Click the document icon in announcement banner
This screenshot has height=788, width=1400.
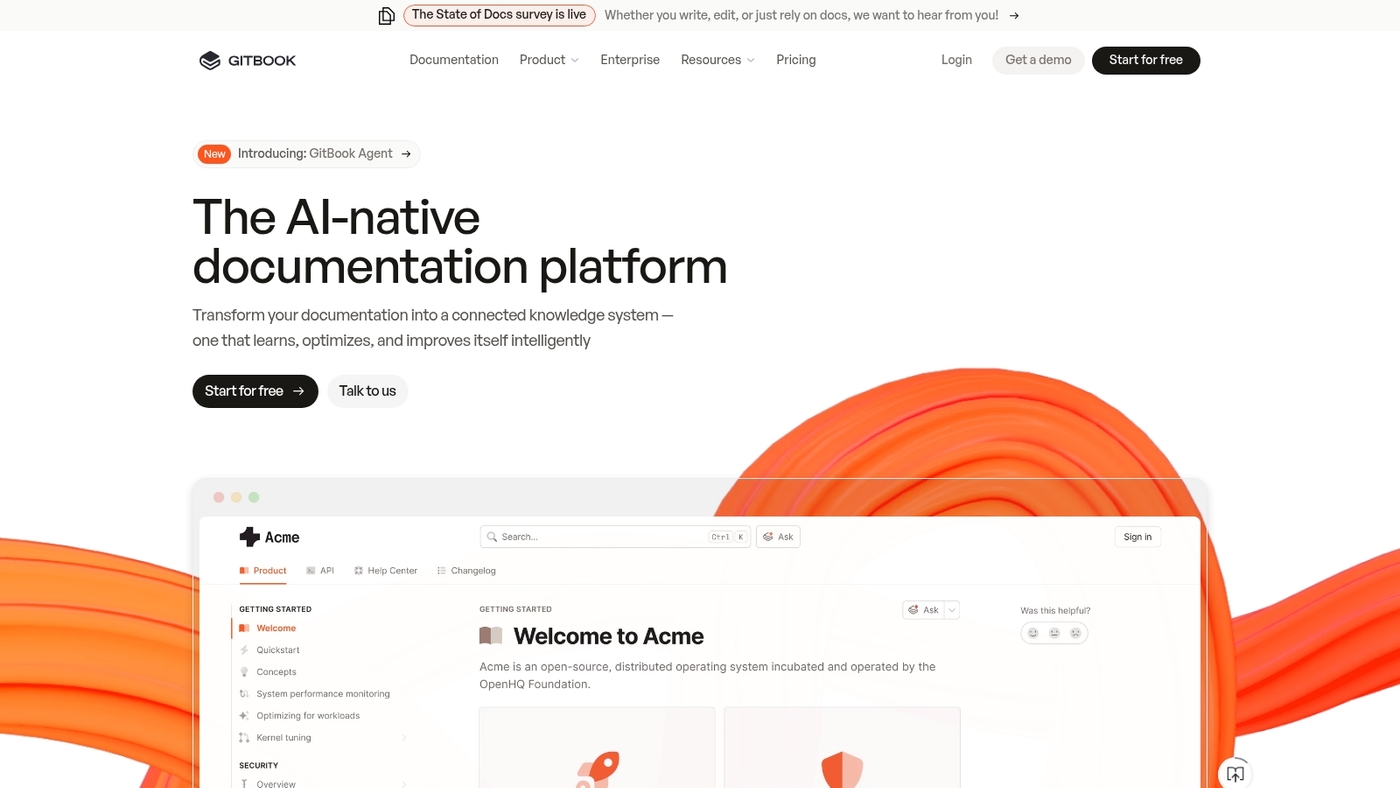tap(386, 15)
